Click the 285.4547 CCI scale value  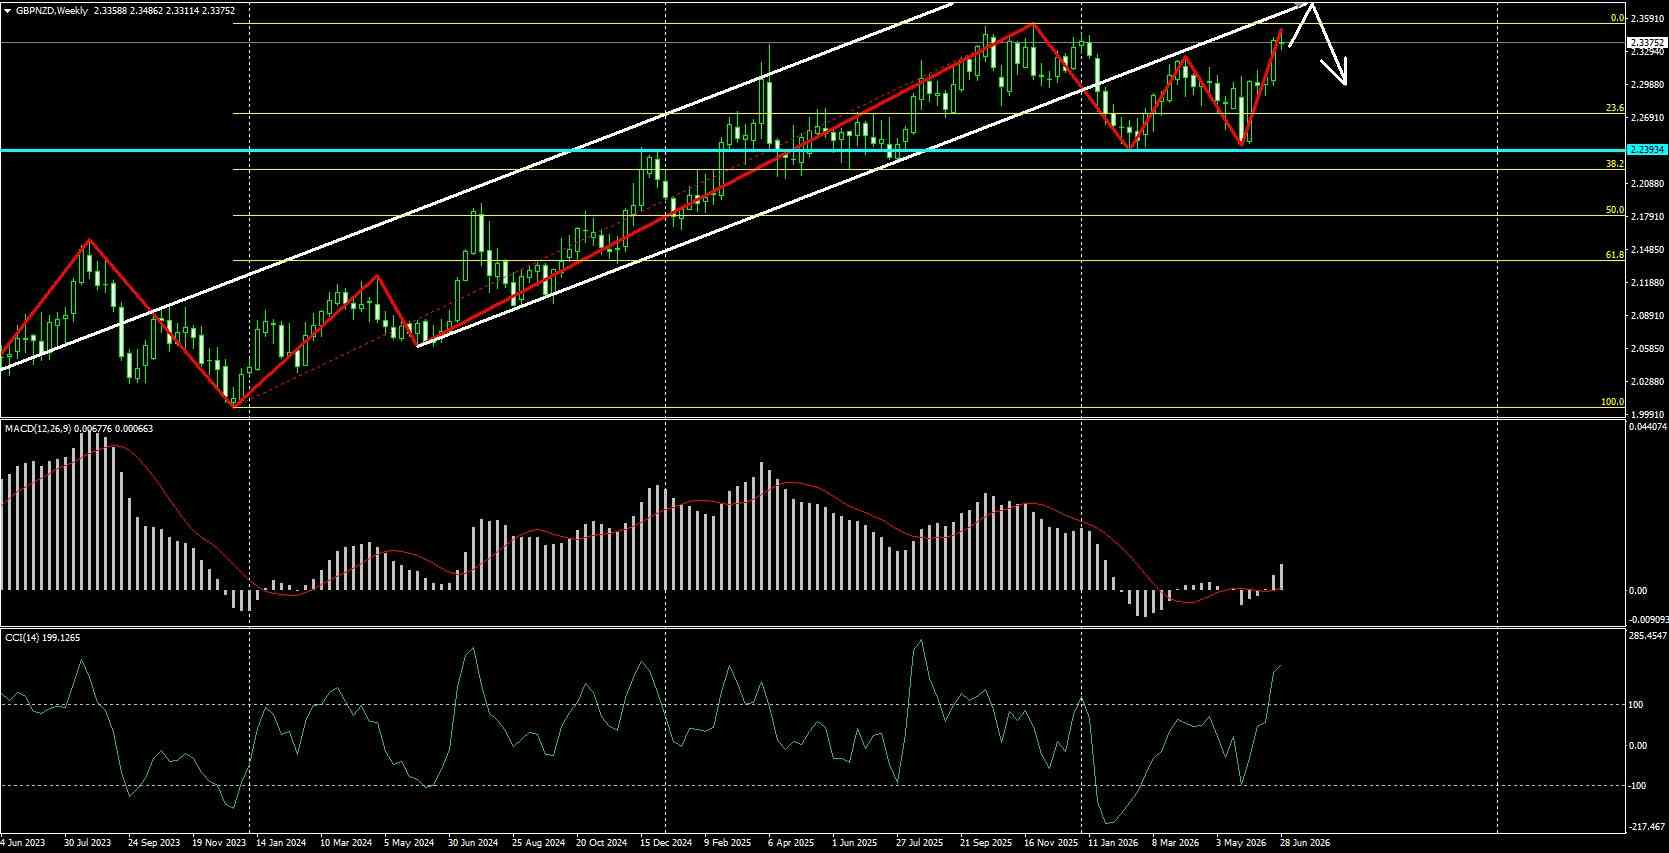[x=1648, y=635]
